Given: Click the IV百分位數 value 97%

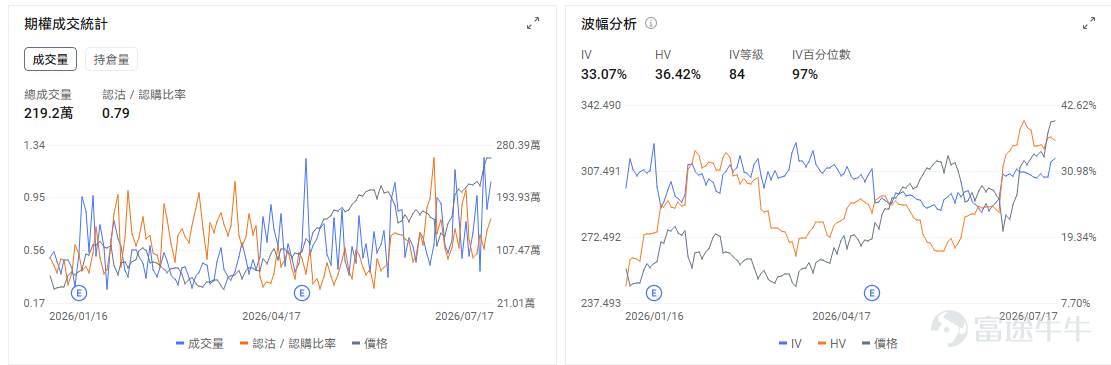Looking at the screenshot, I should (x=805, y=74).
